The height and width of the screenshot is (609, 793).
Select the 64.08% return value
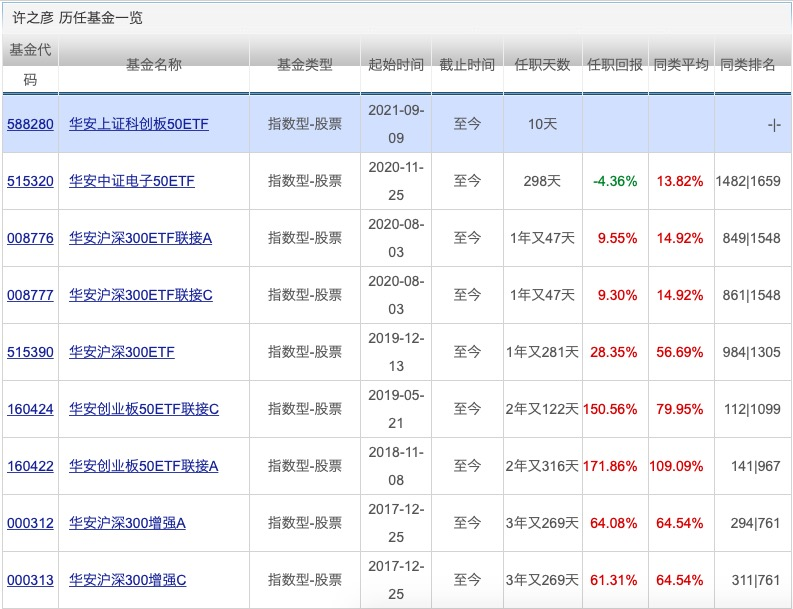tap(613, 524)
